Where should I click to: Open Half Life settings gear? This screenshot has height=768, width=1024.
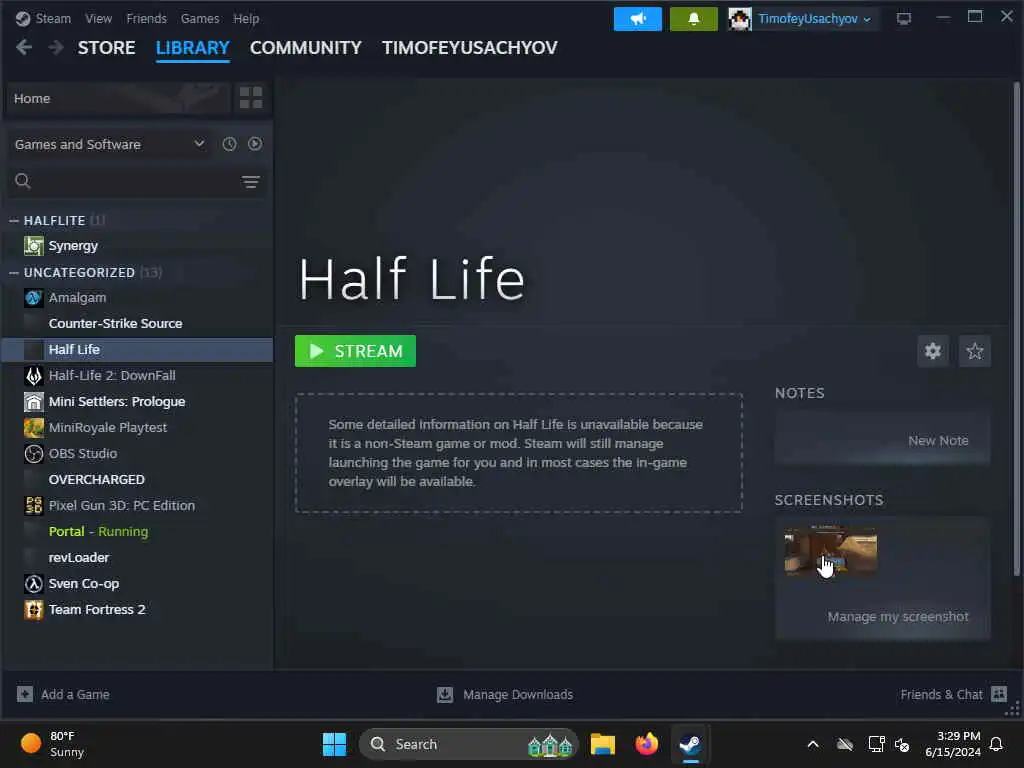[933, 351]
